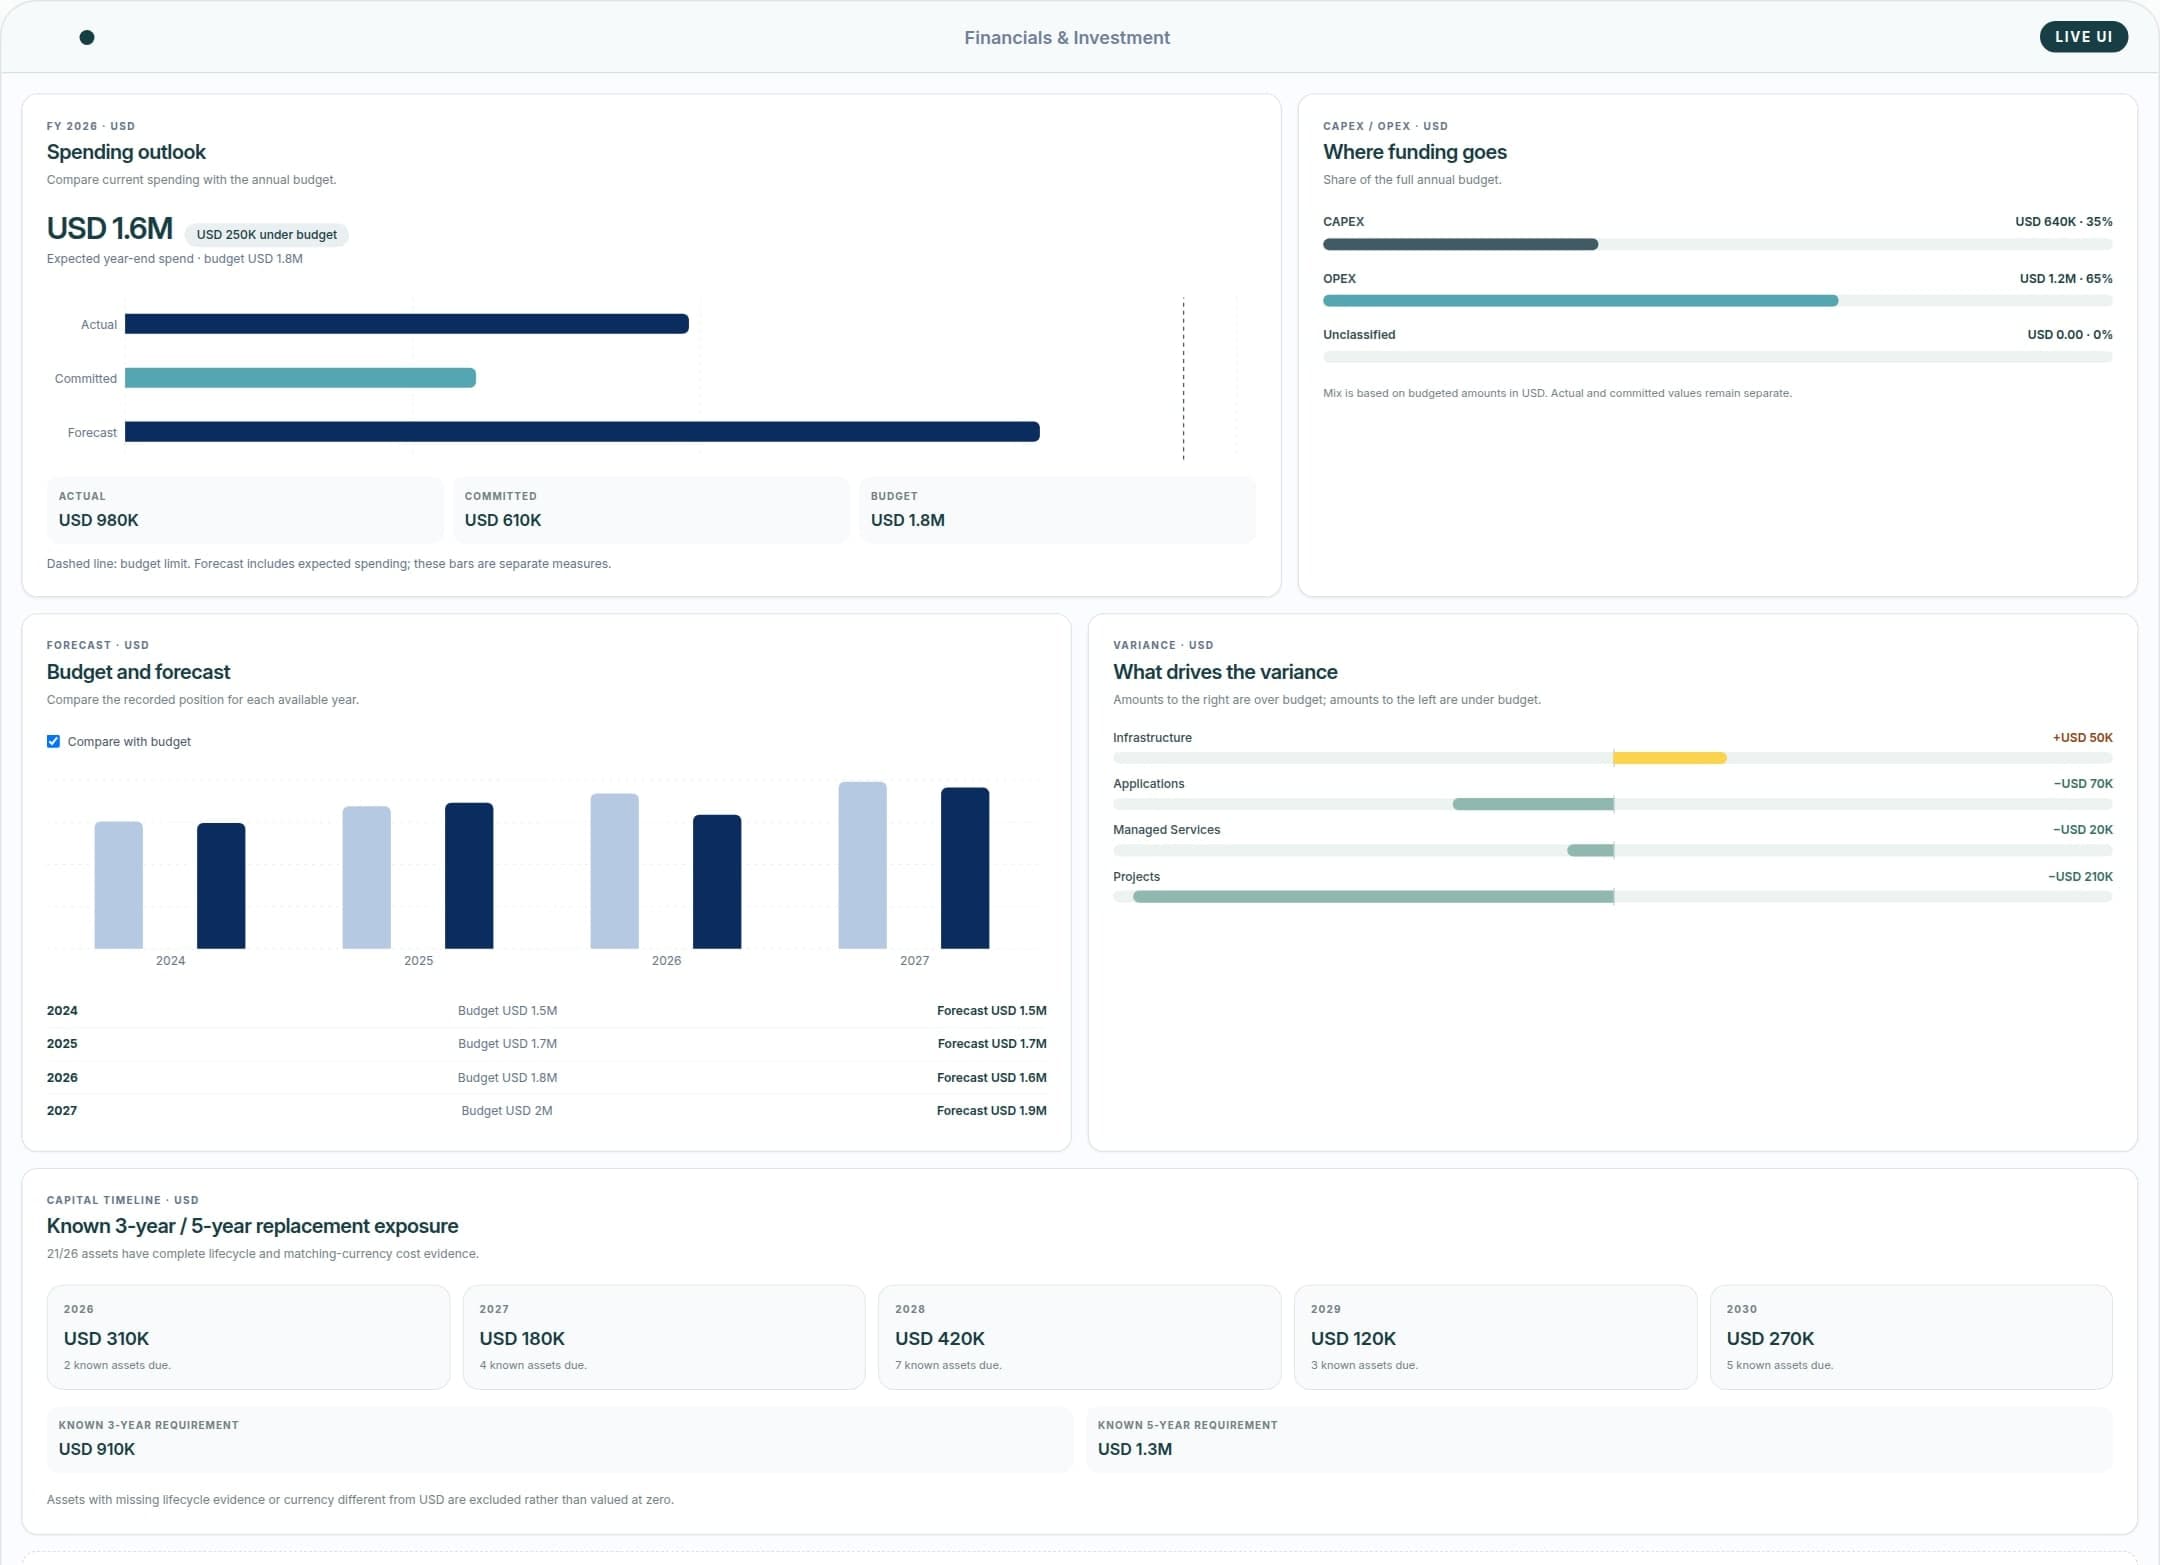
Task: Click the LIVE UI badge
Action: pyautogui.click(x=2083, y=37)
